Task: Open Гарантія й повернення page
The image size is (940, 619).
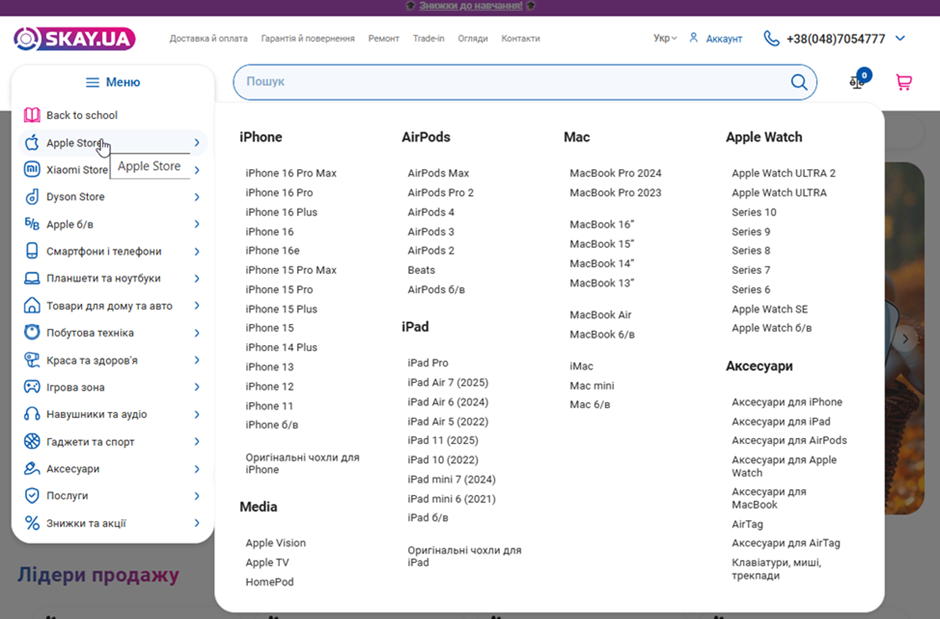Action: 308,38
